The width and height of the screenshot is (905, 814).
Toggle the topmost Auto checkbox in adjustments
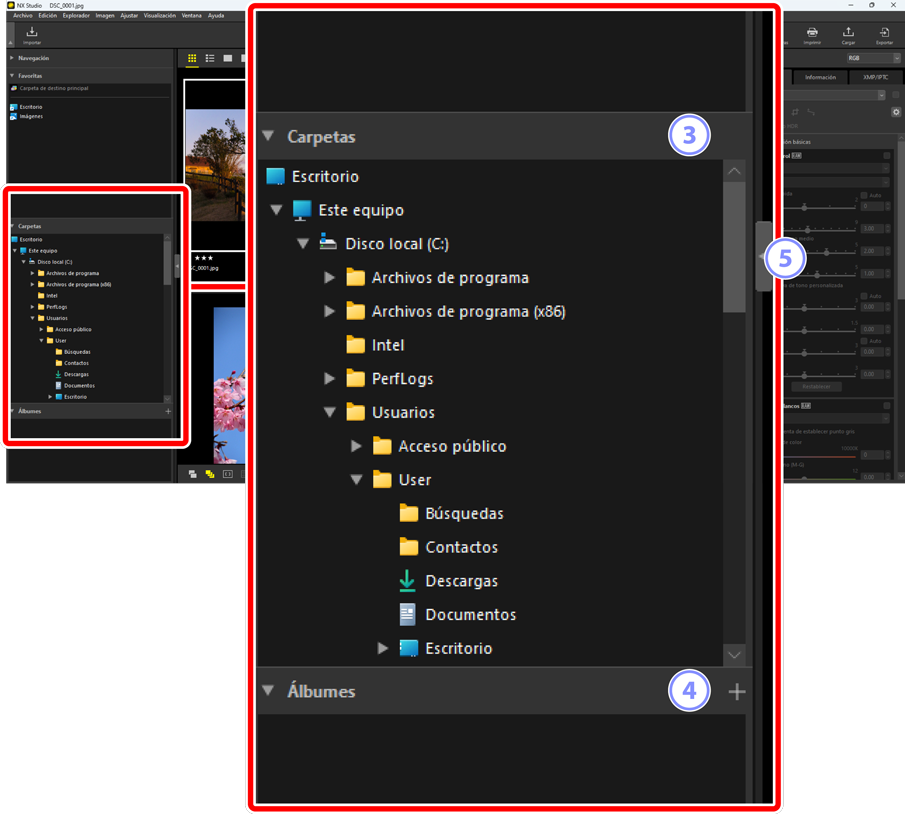point(864,195)
